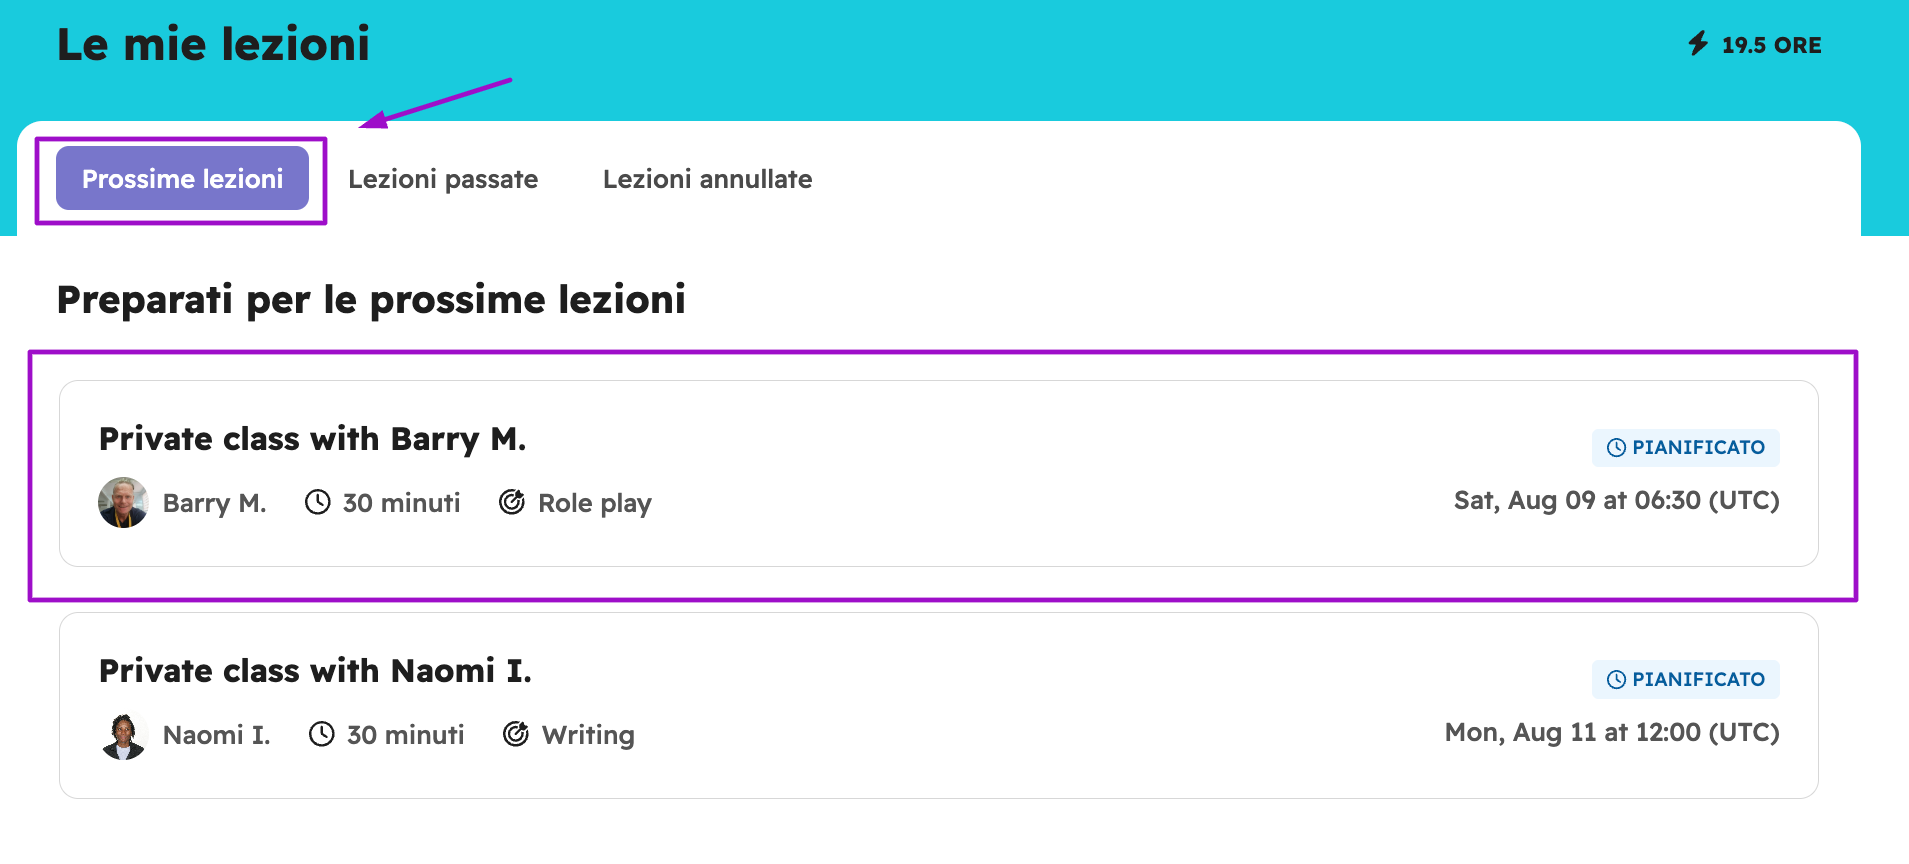Open Naomi I.'s avatar photo

(123, 736)
